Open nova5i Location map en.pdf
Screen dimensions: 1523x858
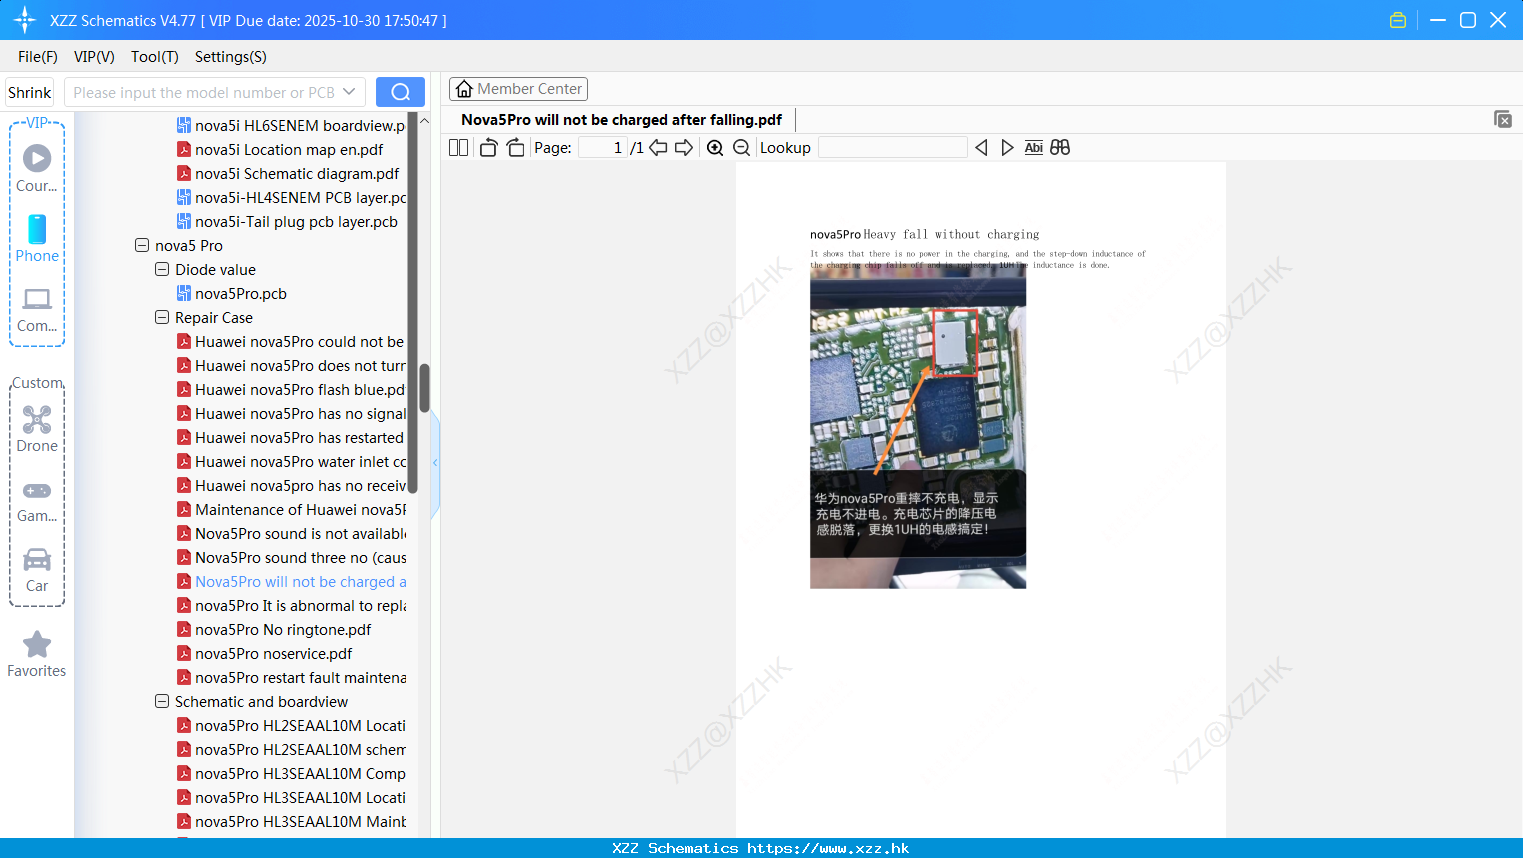click(x=280, y=149)
